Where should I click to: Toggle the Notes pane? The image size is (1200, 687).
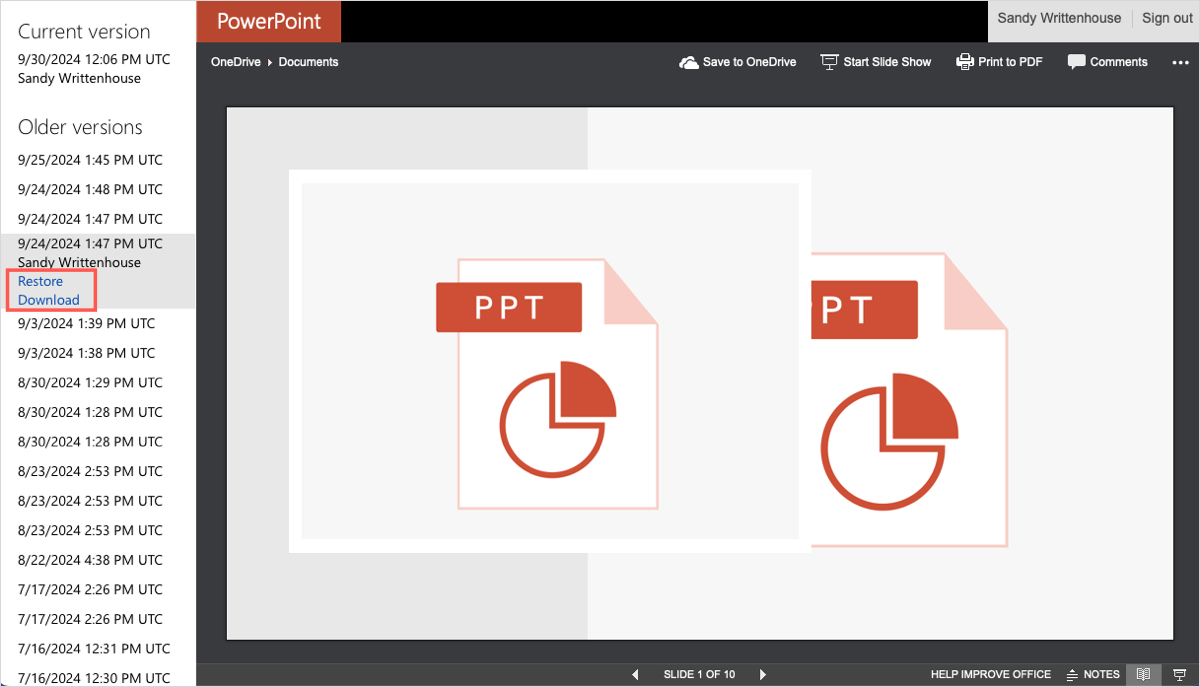(1093, 675)
